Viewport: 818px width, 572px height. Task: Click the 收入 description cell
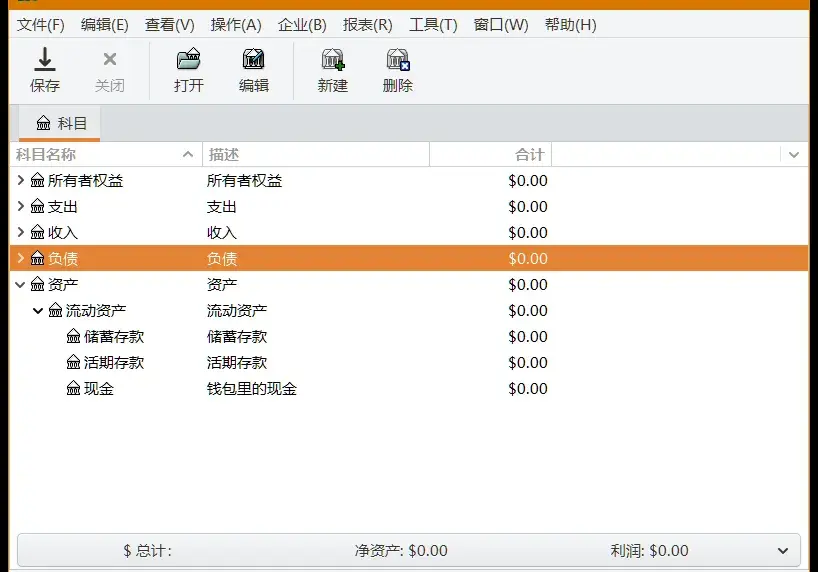click(x=222, y=233)
